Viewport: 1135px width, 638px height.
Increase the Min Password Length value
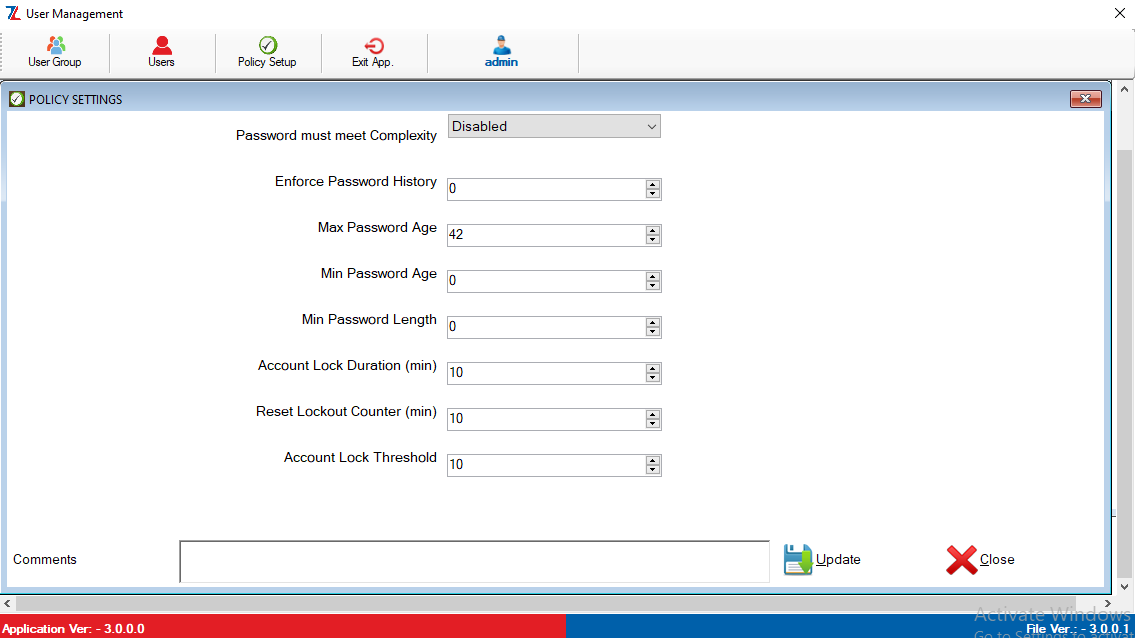coord(653,323)
